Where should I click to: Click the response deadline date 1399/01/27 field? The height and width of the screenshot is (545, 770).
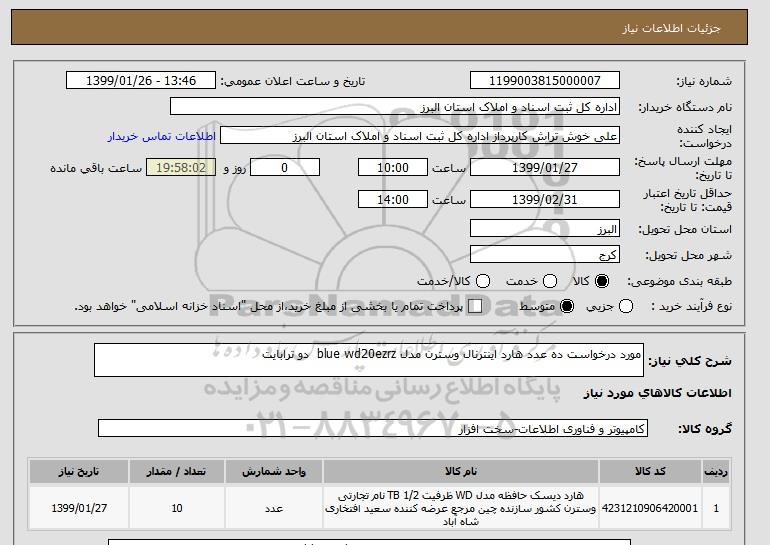point(545,167)
